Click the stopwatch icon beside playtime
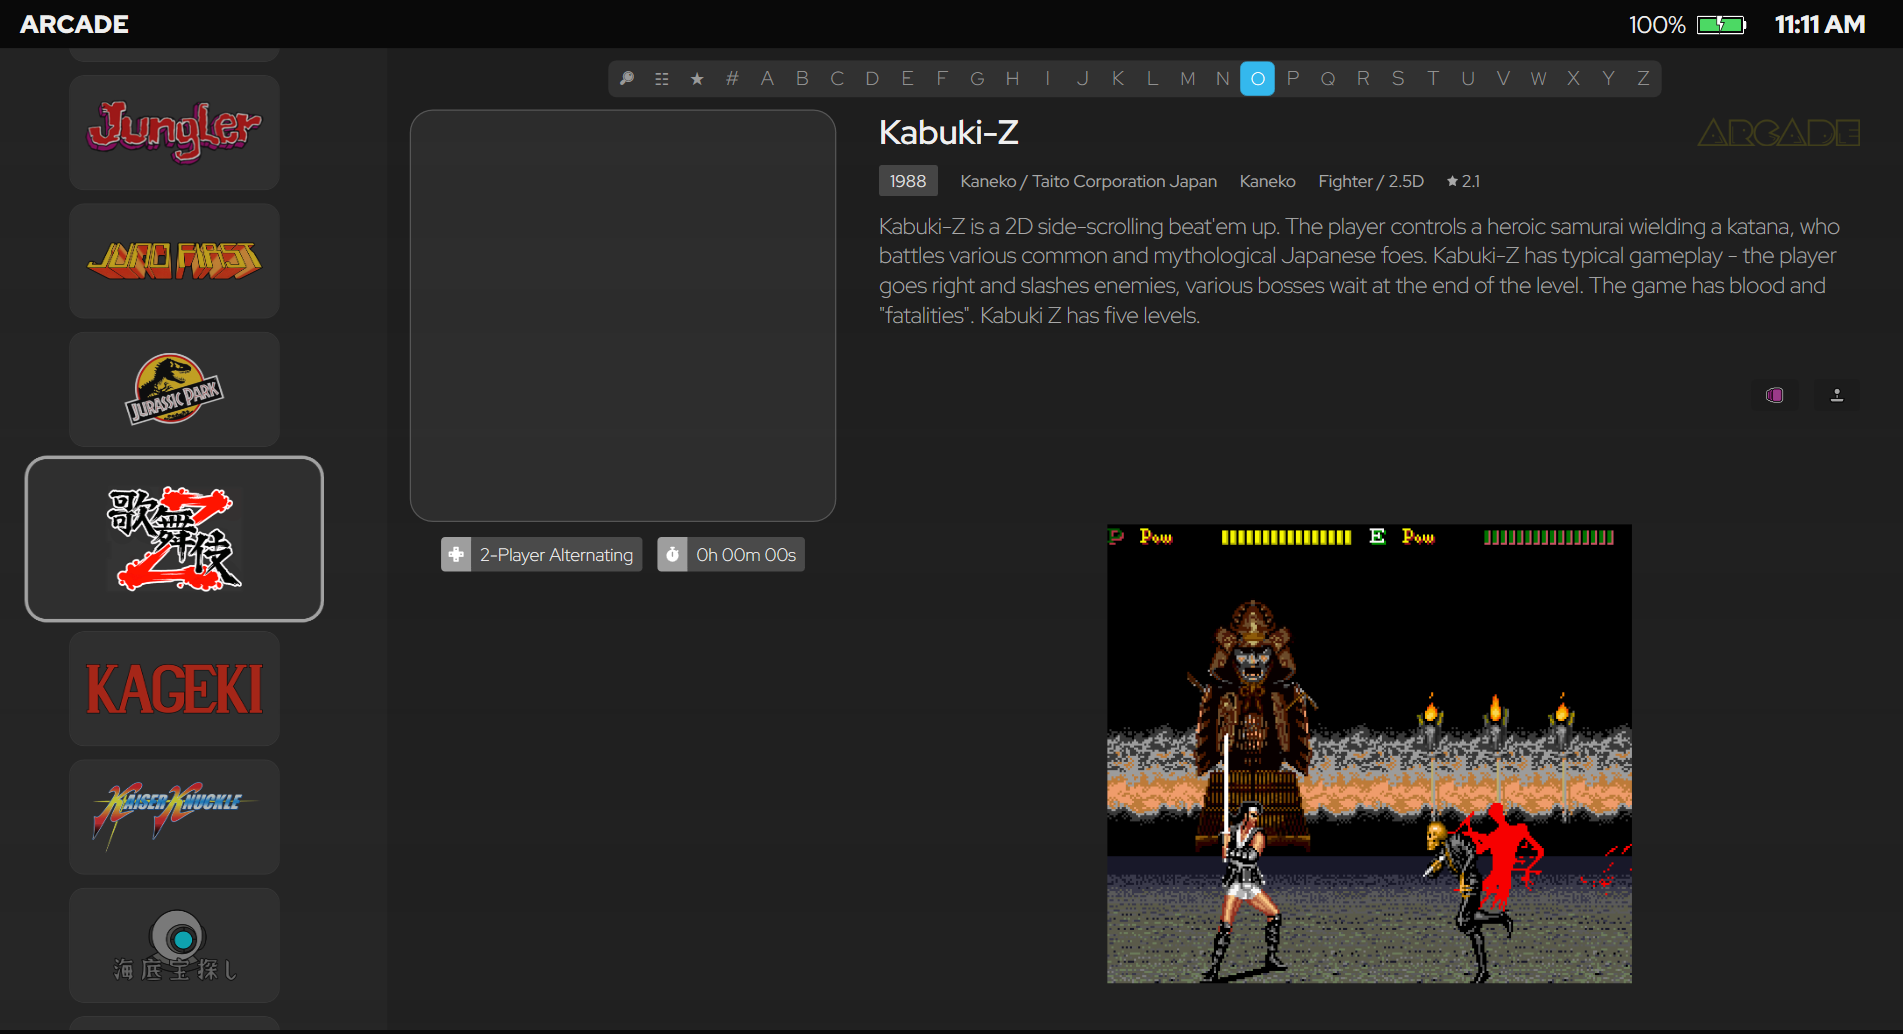The height and width of the screenshot is (1034, 1903). coord(673,555)
